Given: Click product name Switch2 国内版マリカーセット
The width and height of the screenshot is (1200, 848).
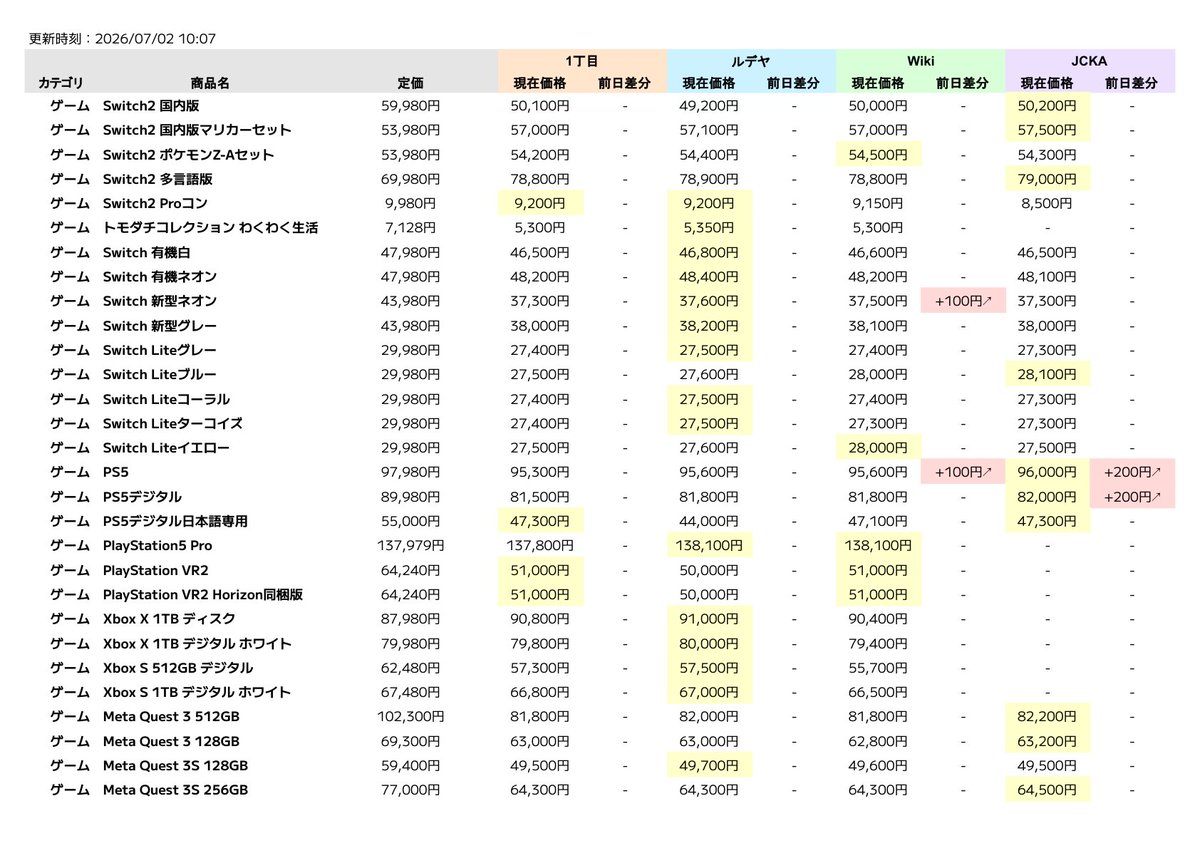Looking at the screenshot, I should 197,130.
